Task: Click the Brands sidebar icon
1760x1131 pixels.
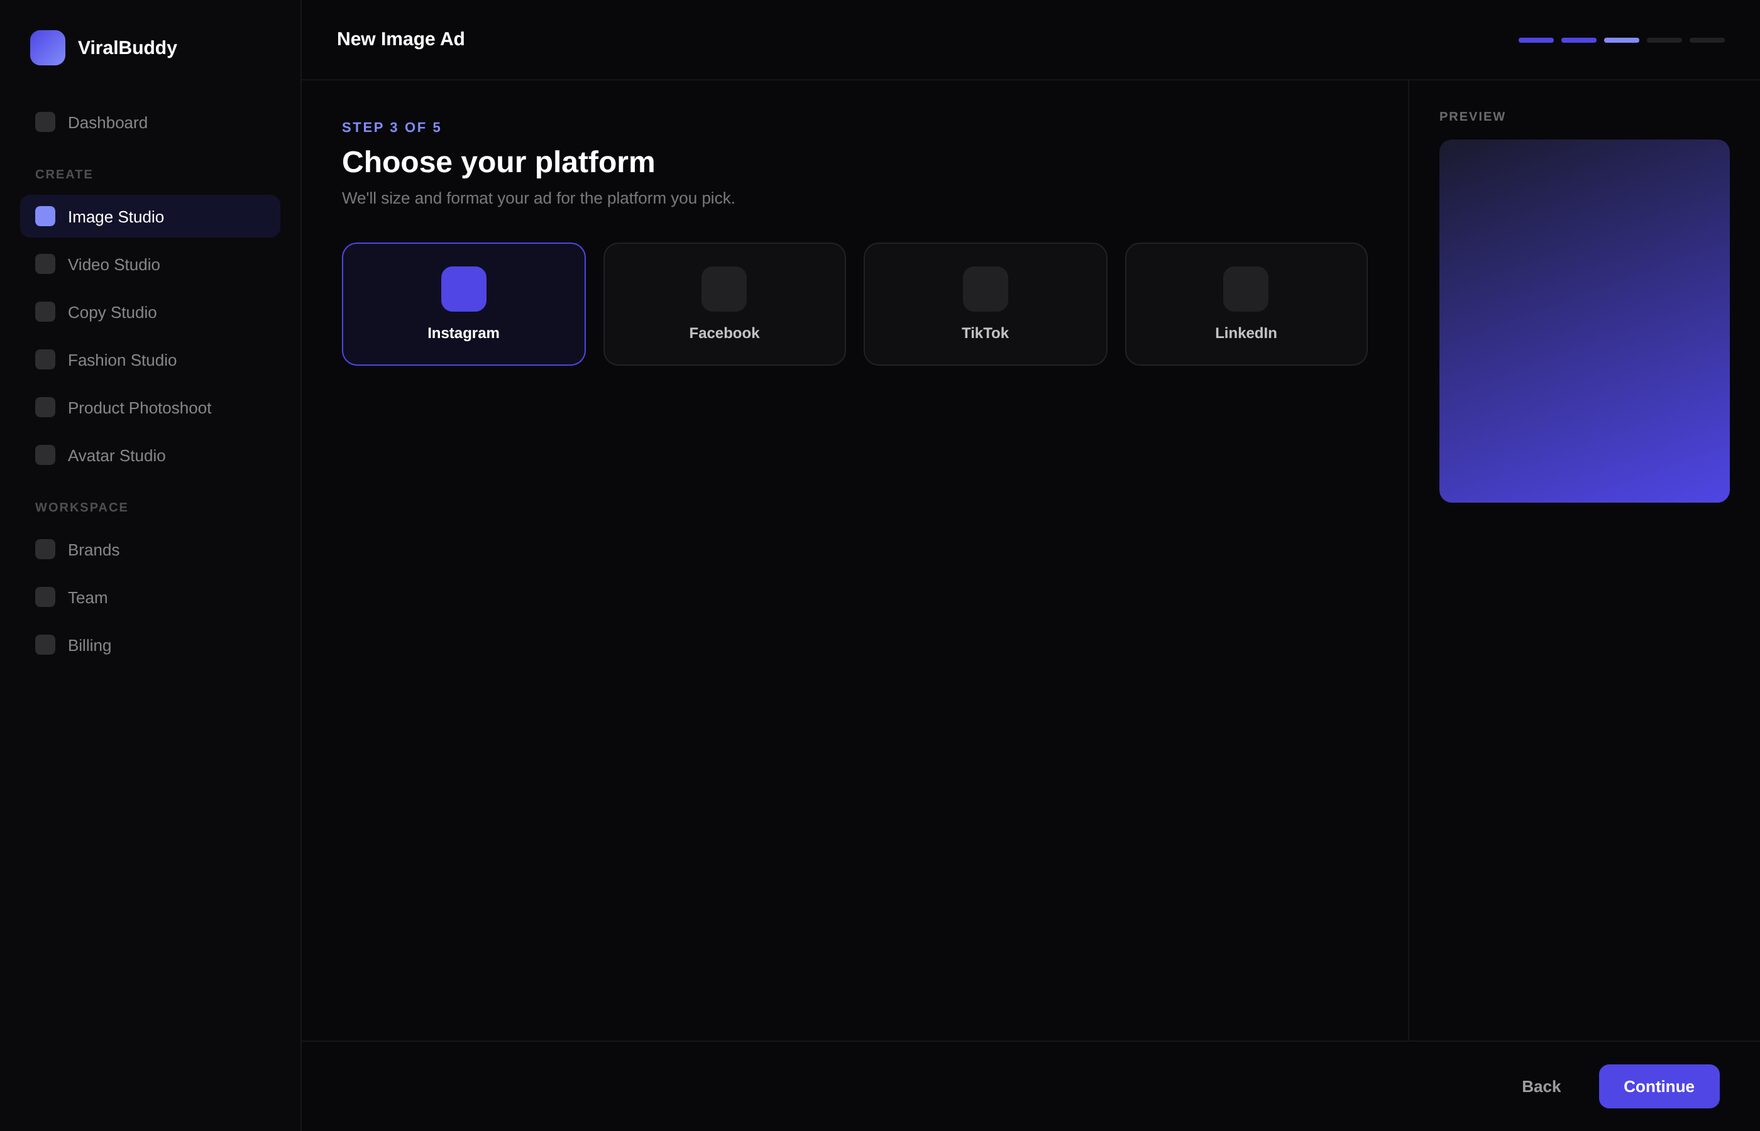Action: (45, 549)
